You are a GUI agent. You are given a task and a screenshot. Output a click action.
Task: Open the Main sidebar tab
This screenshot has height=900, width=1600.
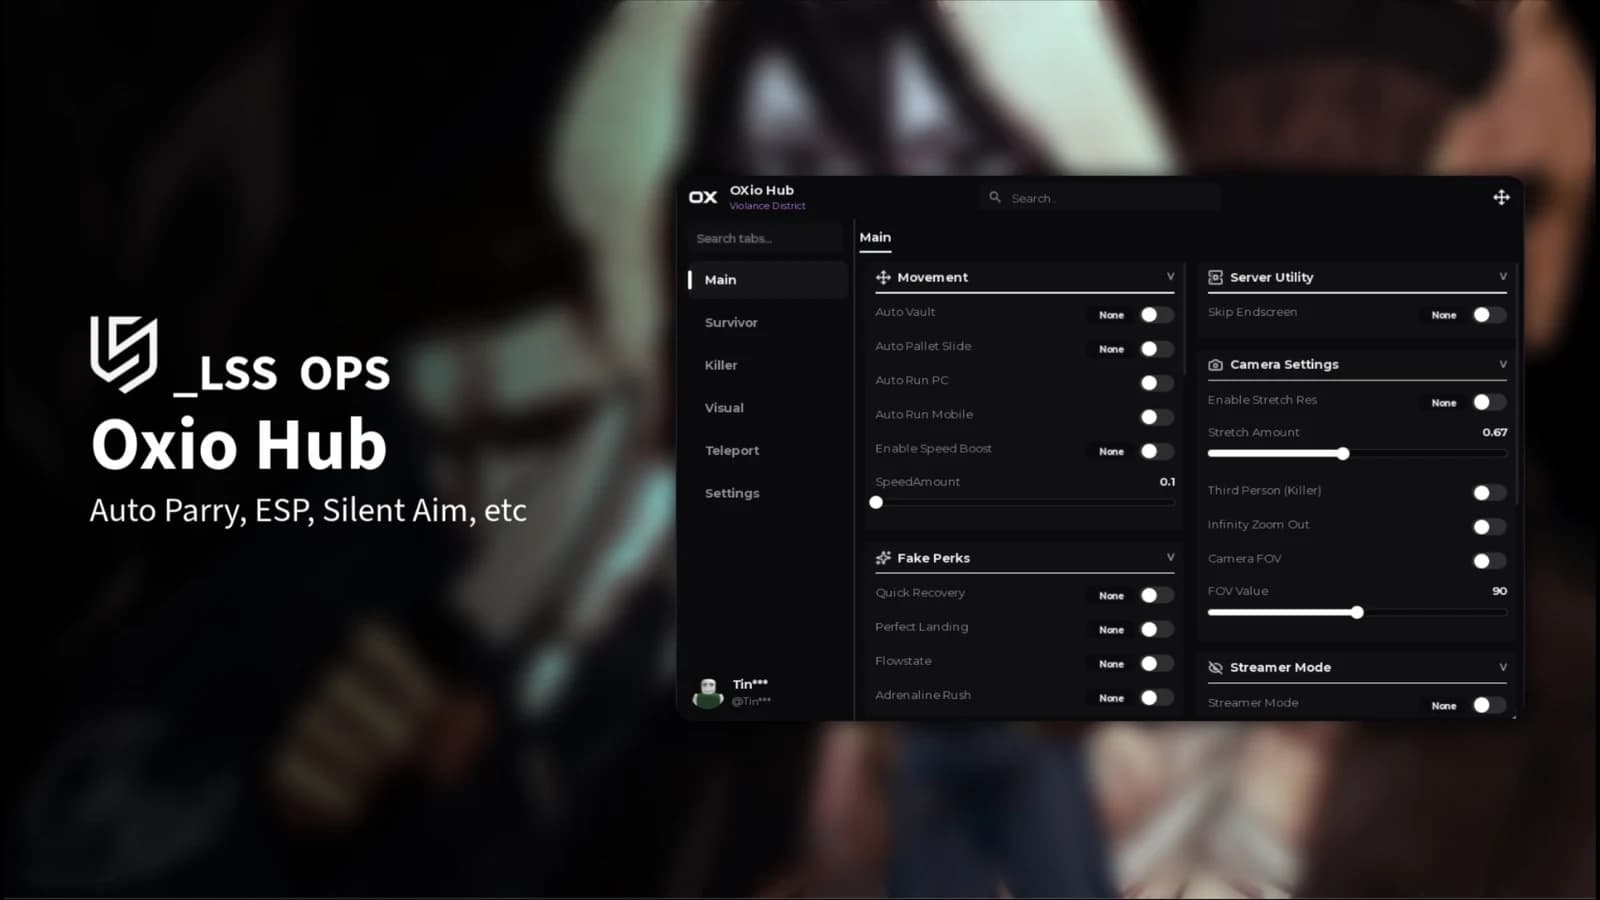pos(767,280)
